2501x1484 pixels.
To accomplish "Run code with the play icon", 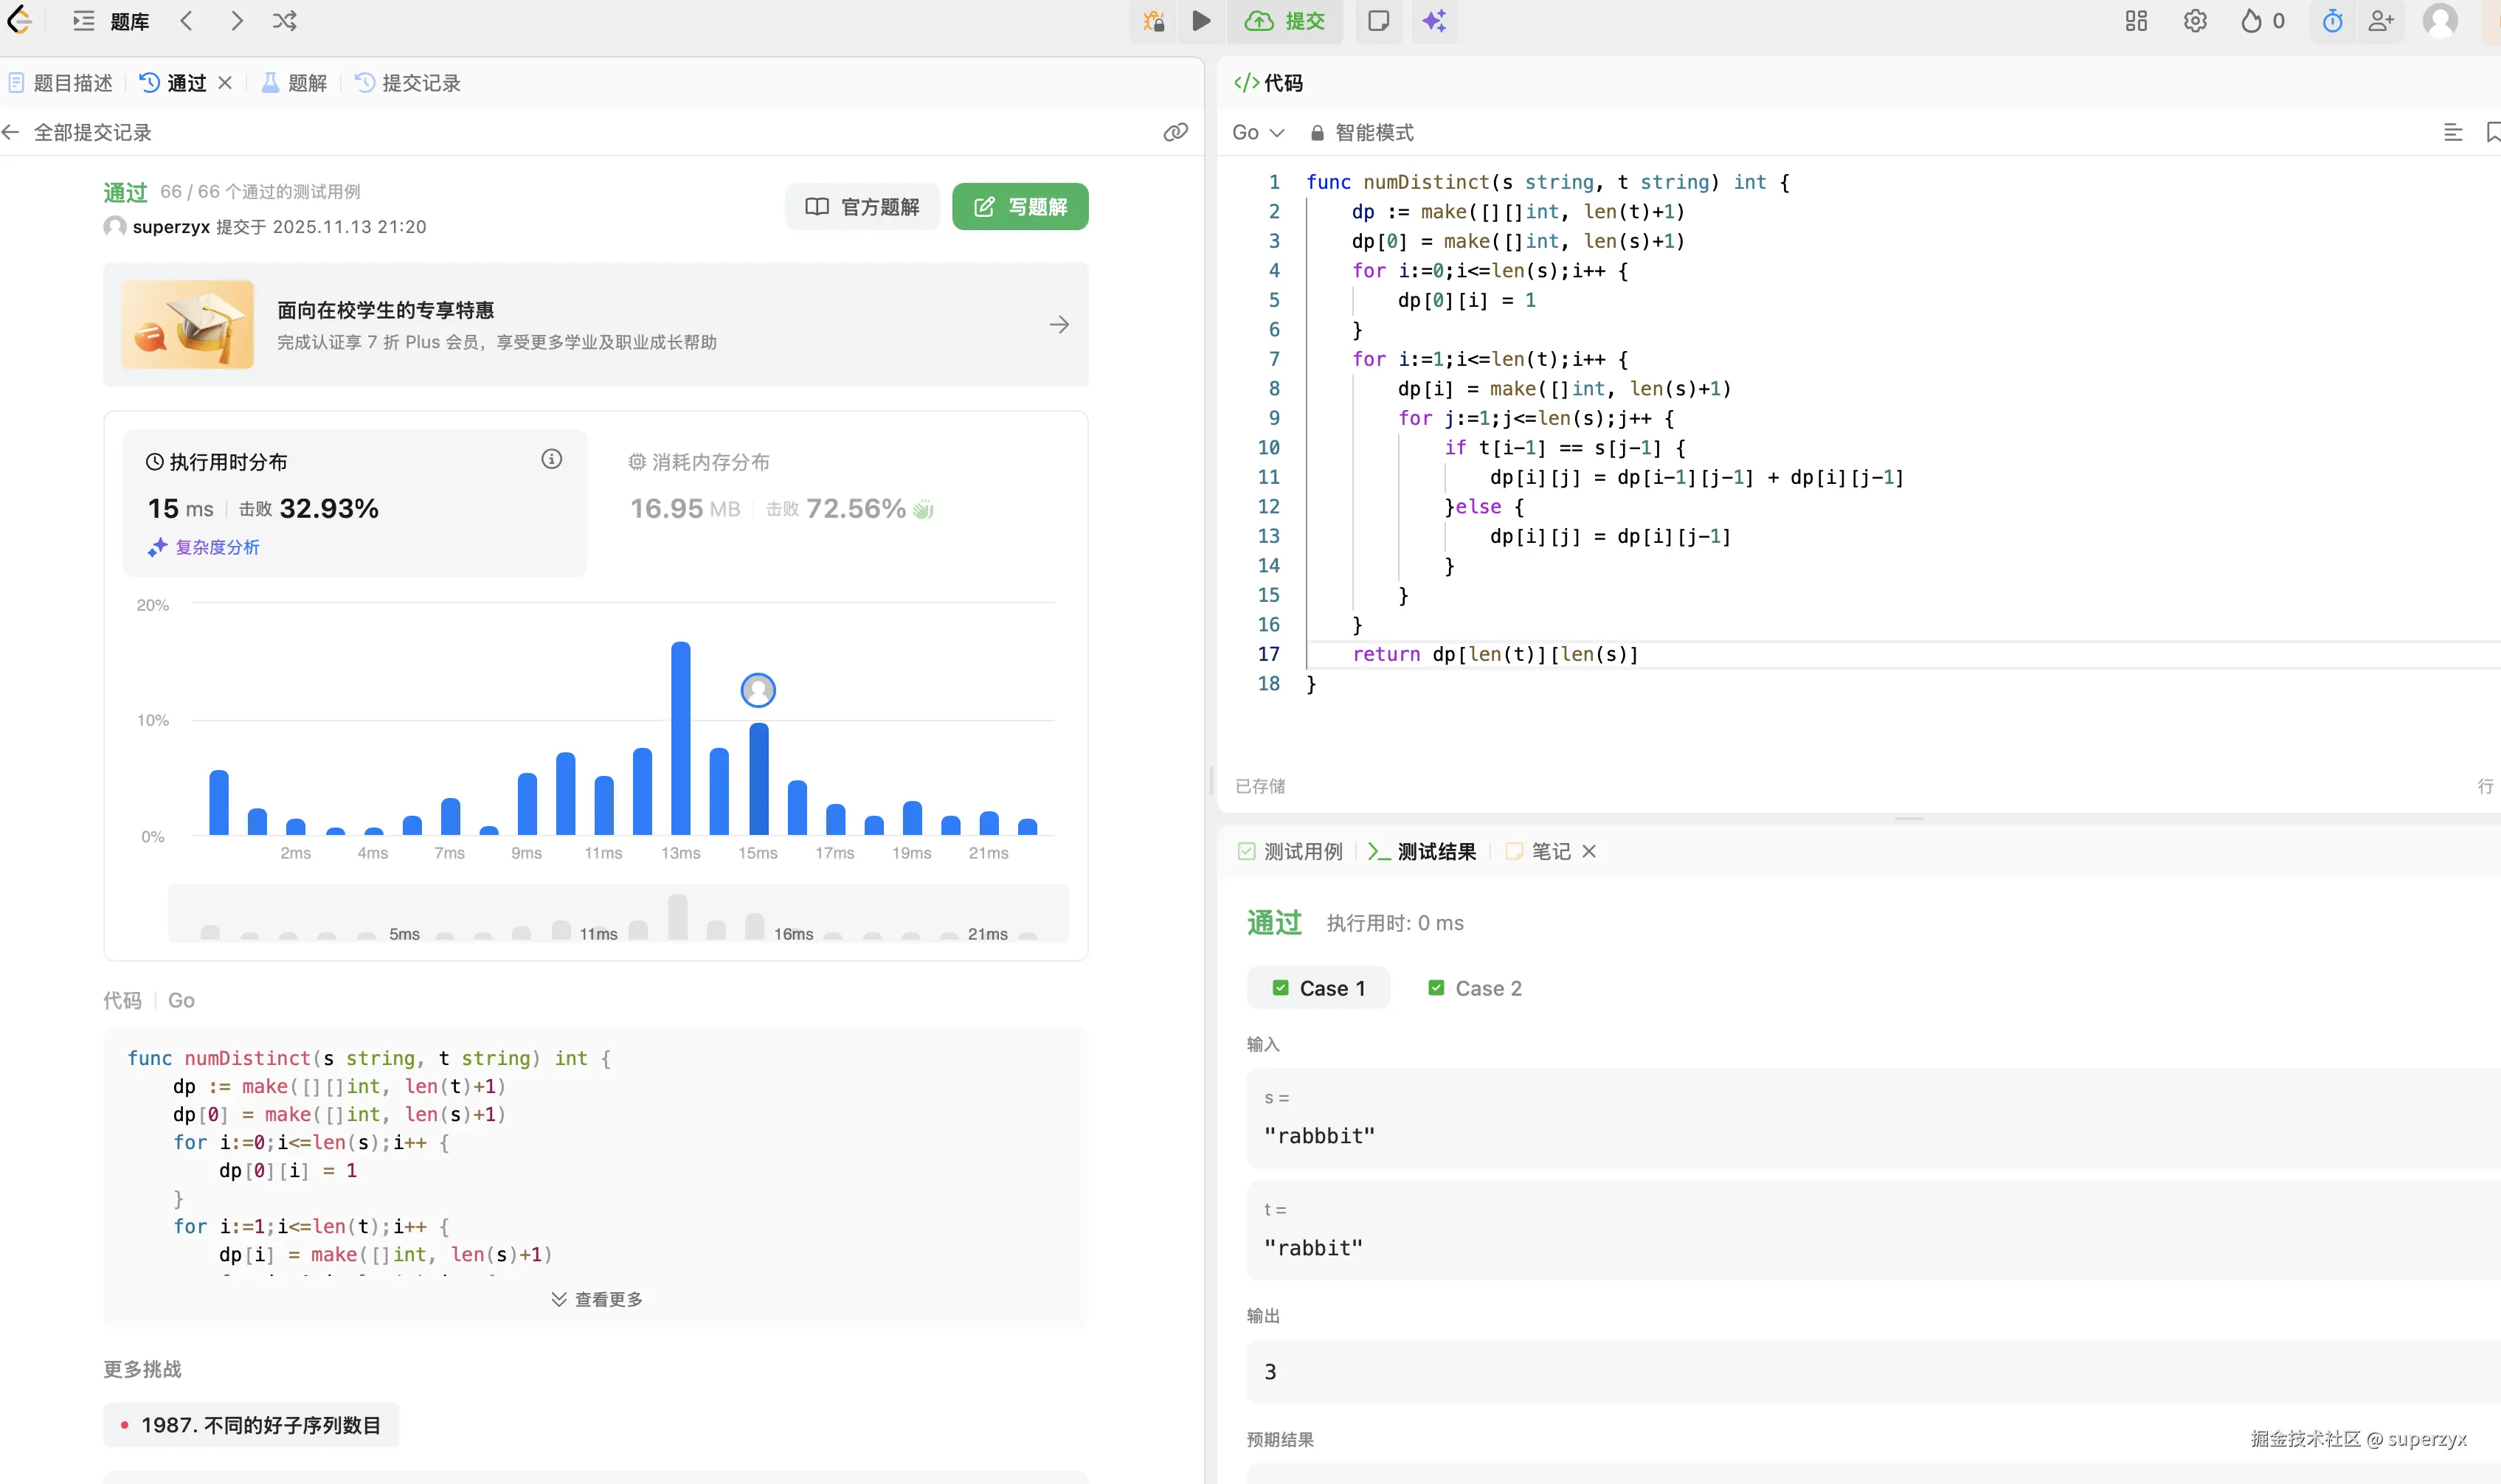I will pos(1201,21).
